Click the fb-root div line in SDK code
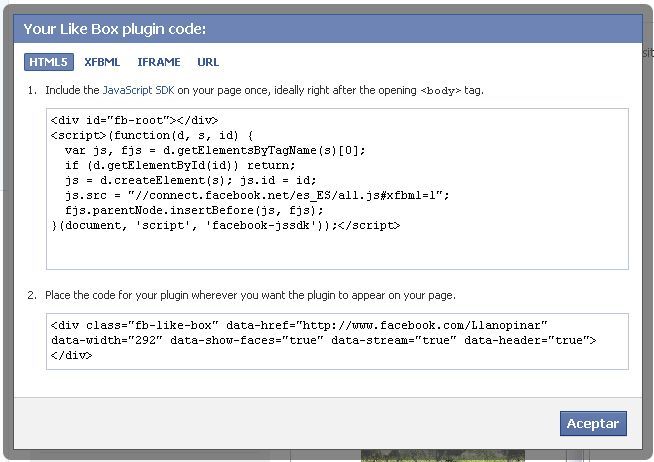This screenshot has height=462, width=654. (x=134, y=121)
